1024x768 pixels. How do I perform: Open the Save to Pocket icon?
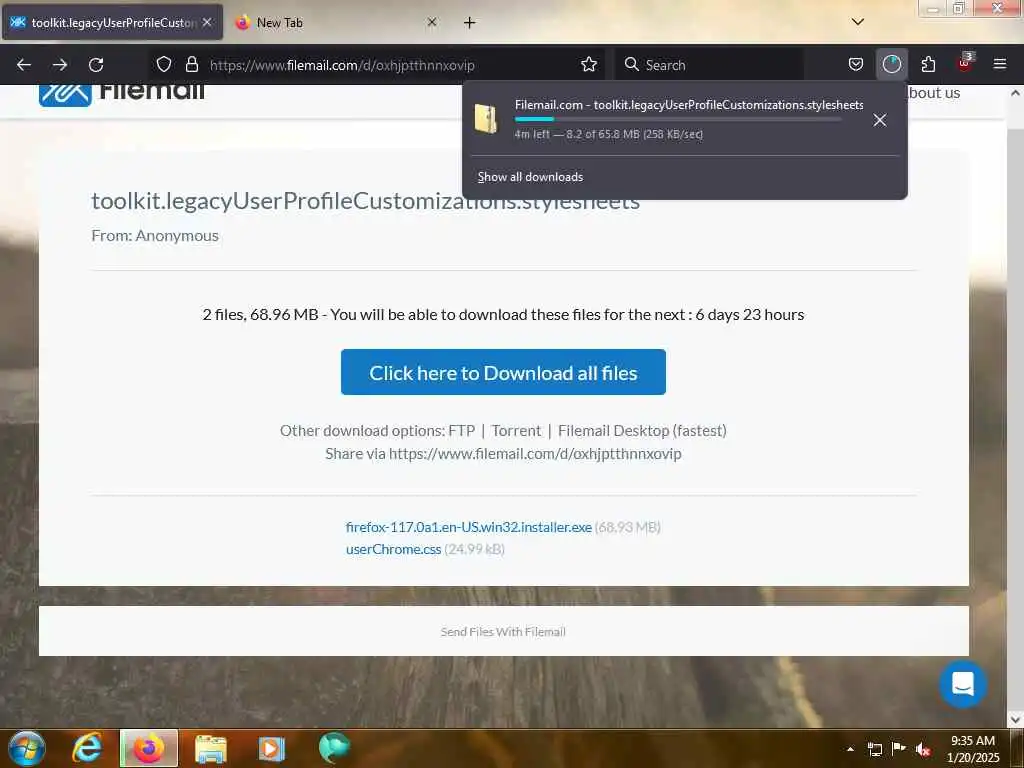[856, 64]
